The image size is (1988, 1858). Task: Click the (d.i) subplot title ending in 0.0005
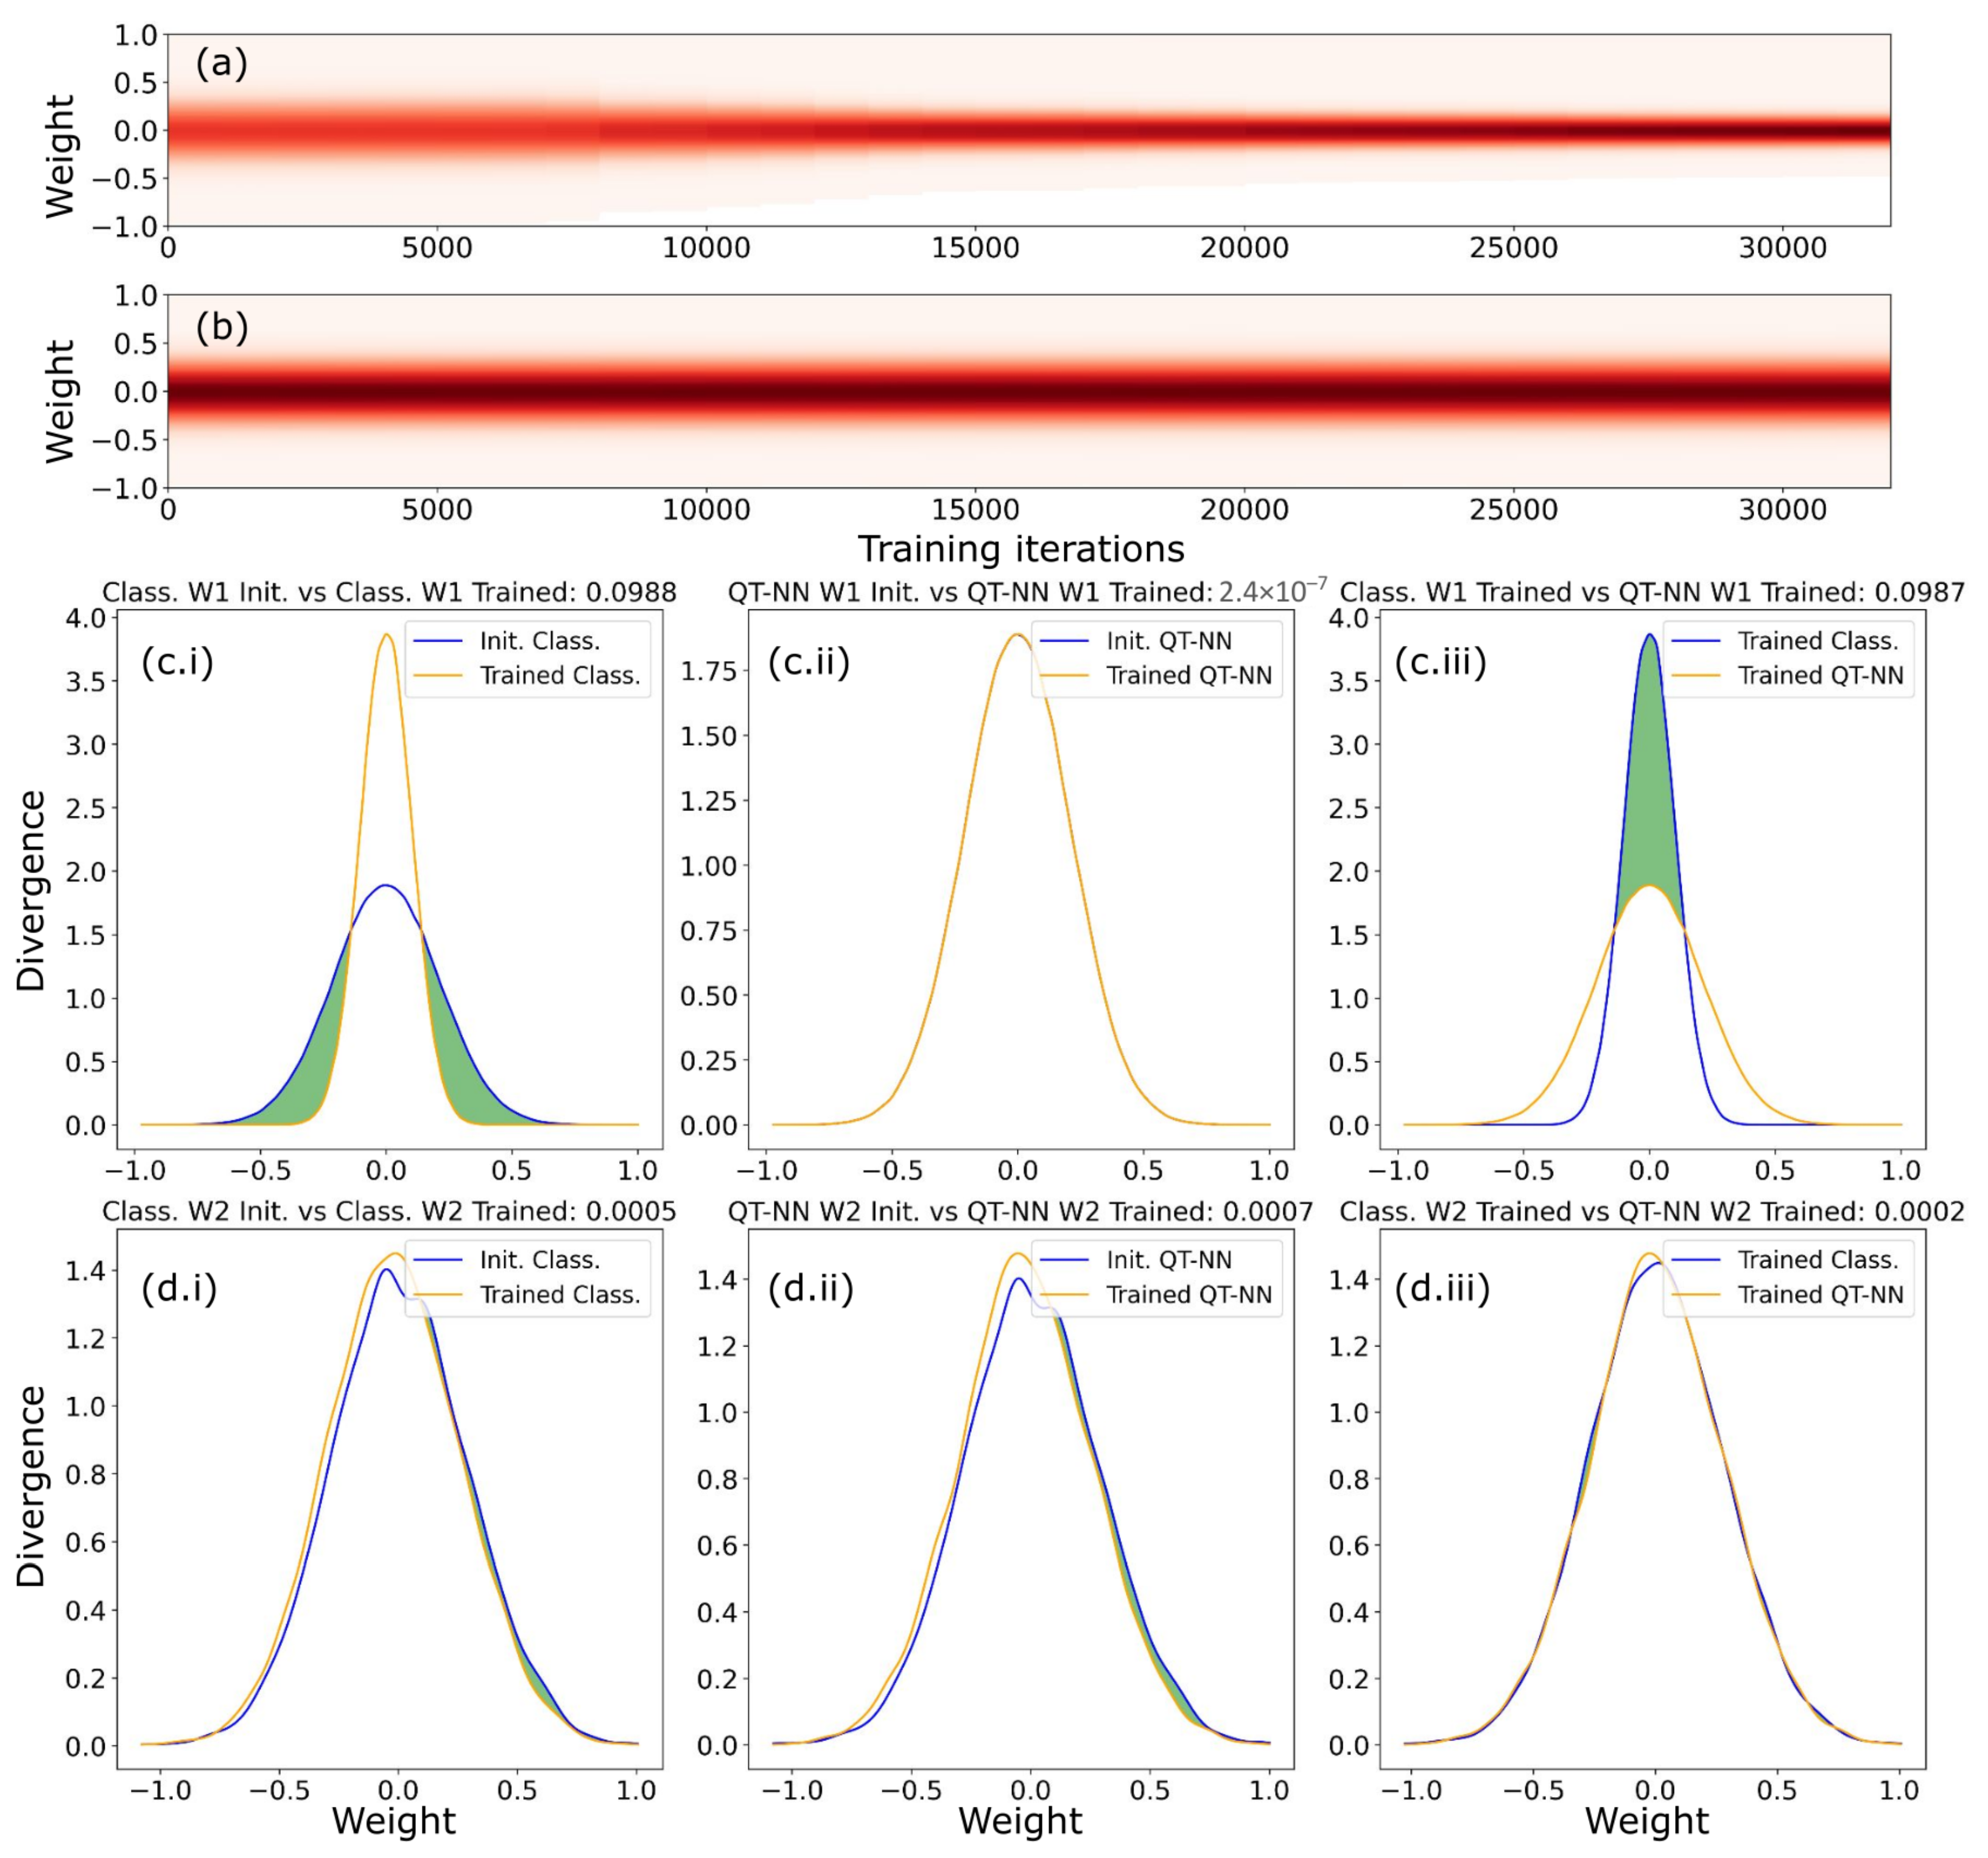(389, 1211)
